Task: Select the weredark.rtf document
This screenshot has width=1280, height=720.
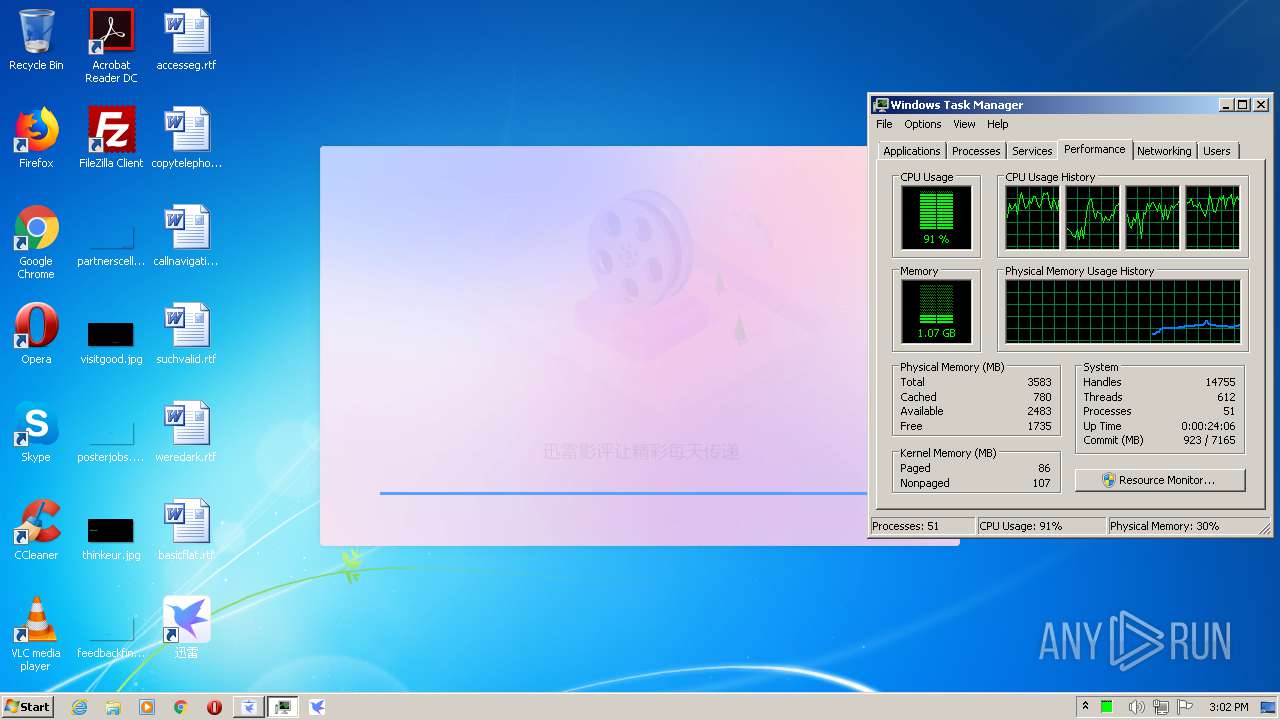Action: coord(186,432)
